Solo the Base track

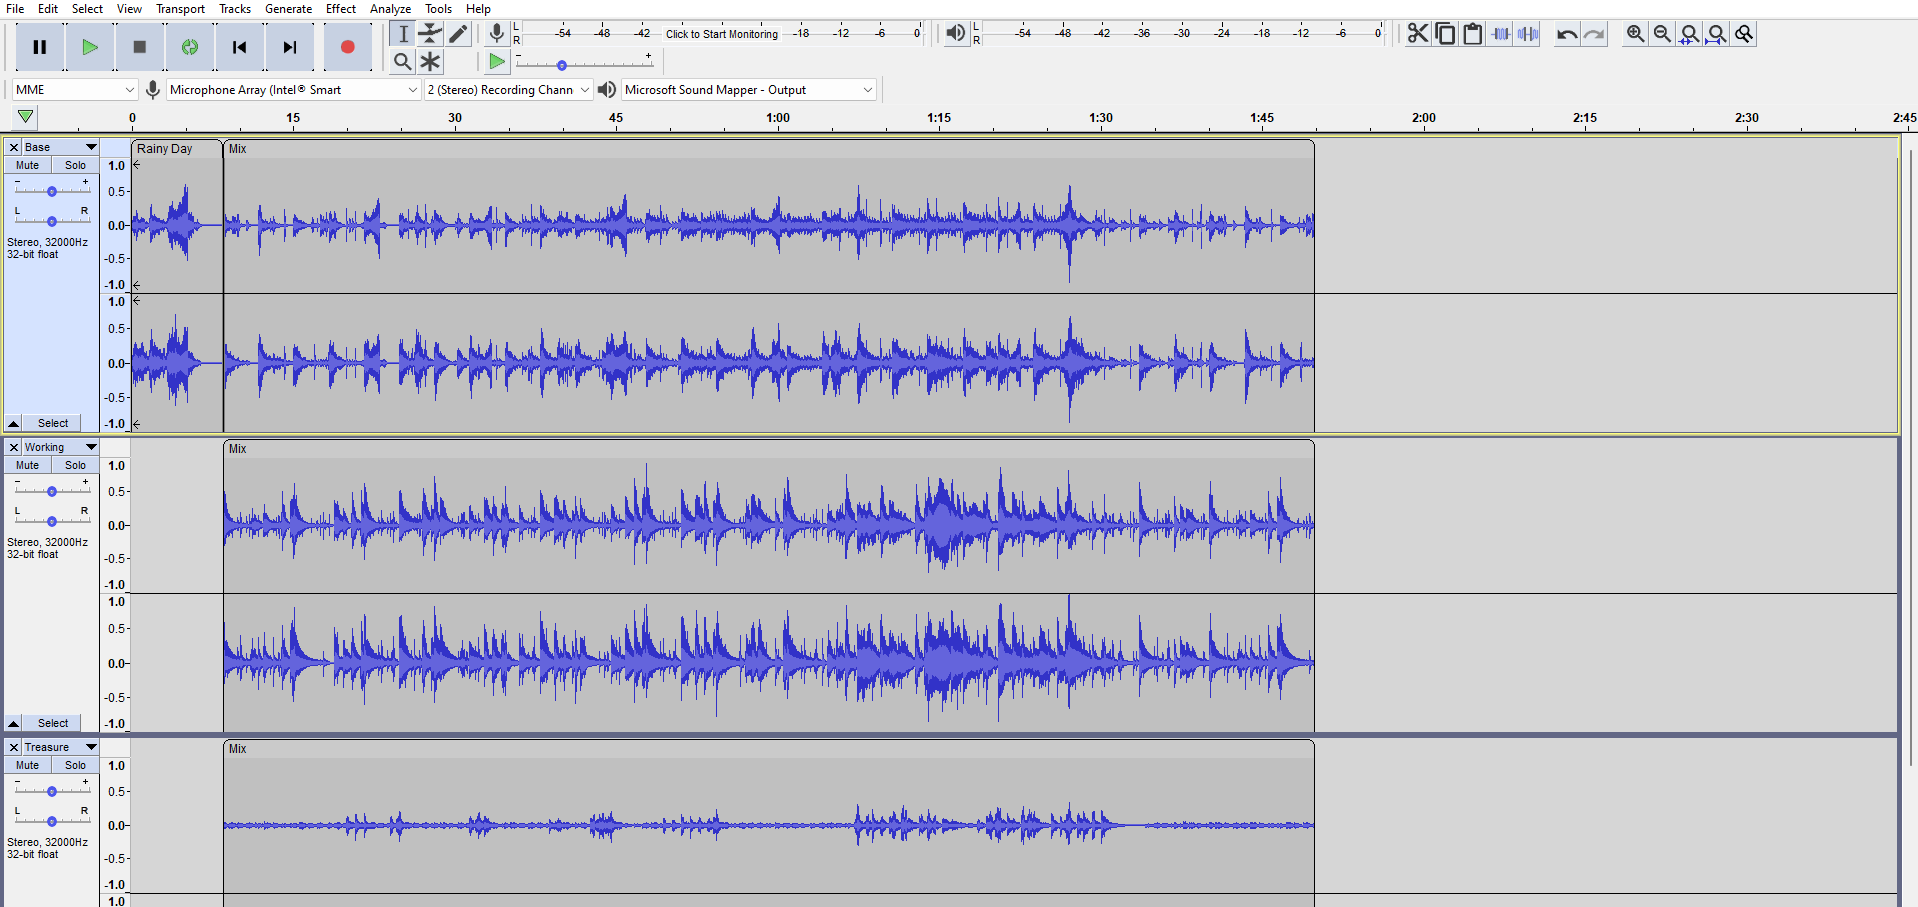point(76,165)
